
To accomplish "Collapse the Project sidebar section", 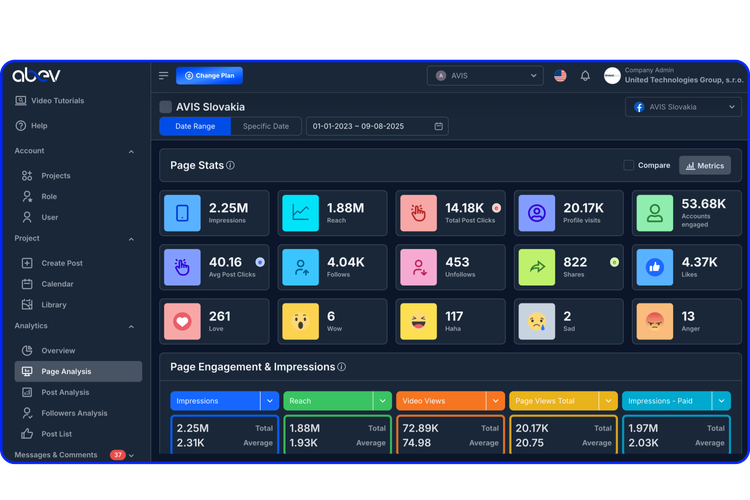I will click(131, 239).
